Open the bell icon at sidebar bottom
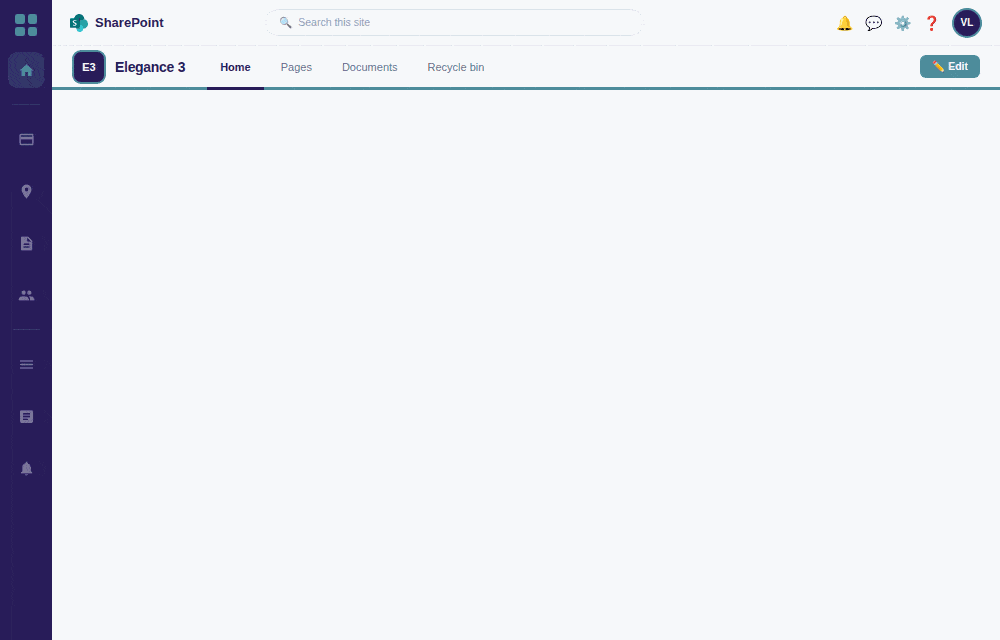This screenshot has width=1000, height=640. [26, 468]
